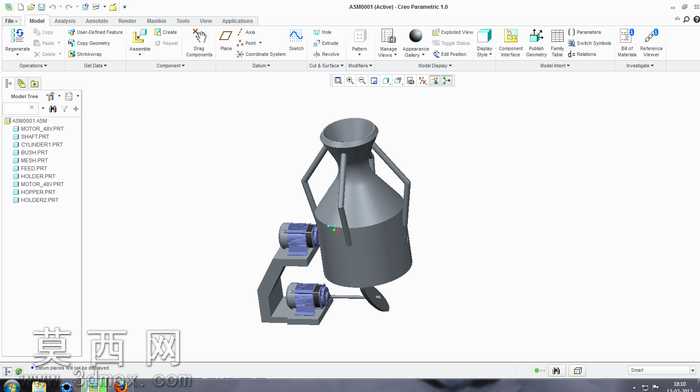Toggle navigator panel display at bottom left

point(8,371)
